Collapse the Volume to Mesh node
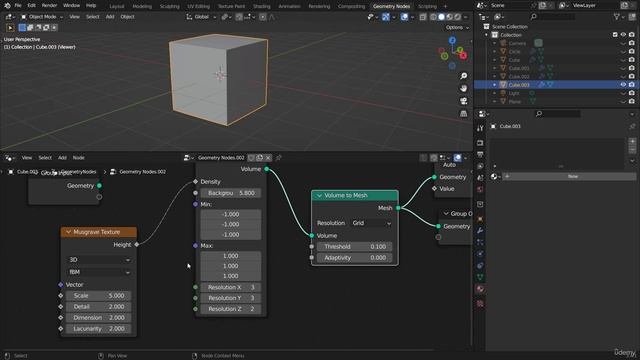This screenshot has height=360, width=640. coord(319,196)
